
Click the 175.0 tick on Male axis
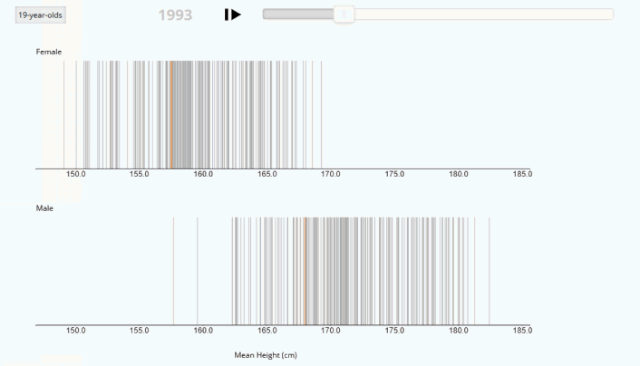(394, 331)
